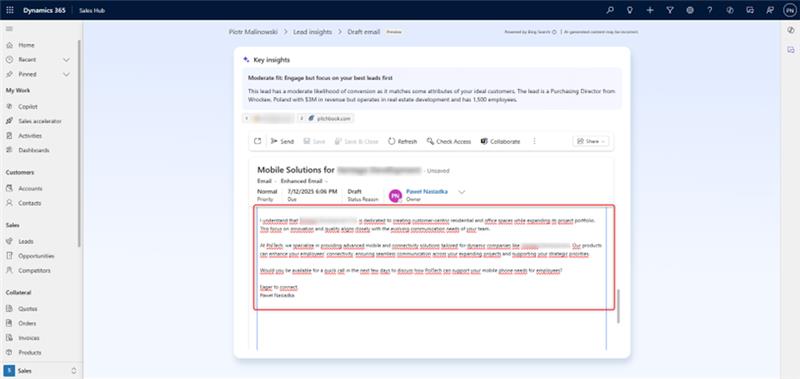
Task: Expand header chevron next to Owner
Action: pos(462,192)
